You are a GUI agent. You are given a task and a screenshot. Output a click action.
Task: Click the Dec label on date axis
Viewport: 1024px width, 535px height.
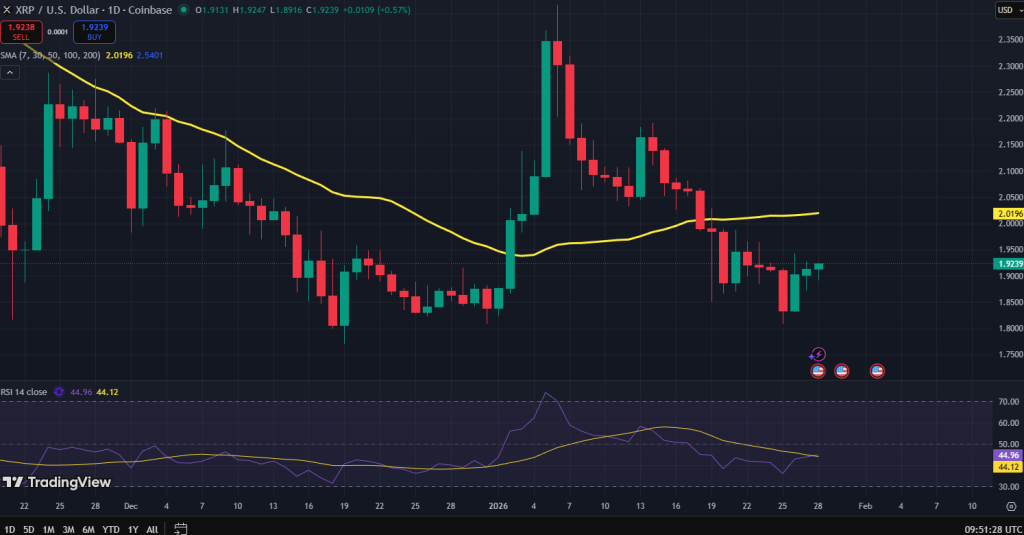tap(131, 506)
